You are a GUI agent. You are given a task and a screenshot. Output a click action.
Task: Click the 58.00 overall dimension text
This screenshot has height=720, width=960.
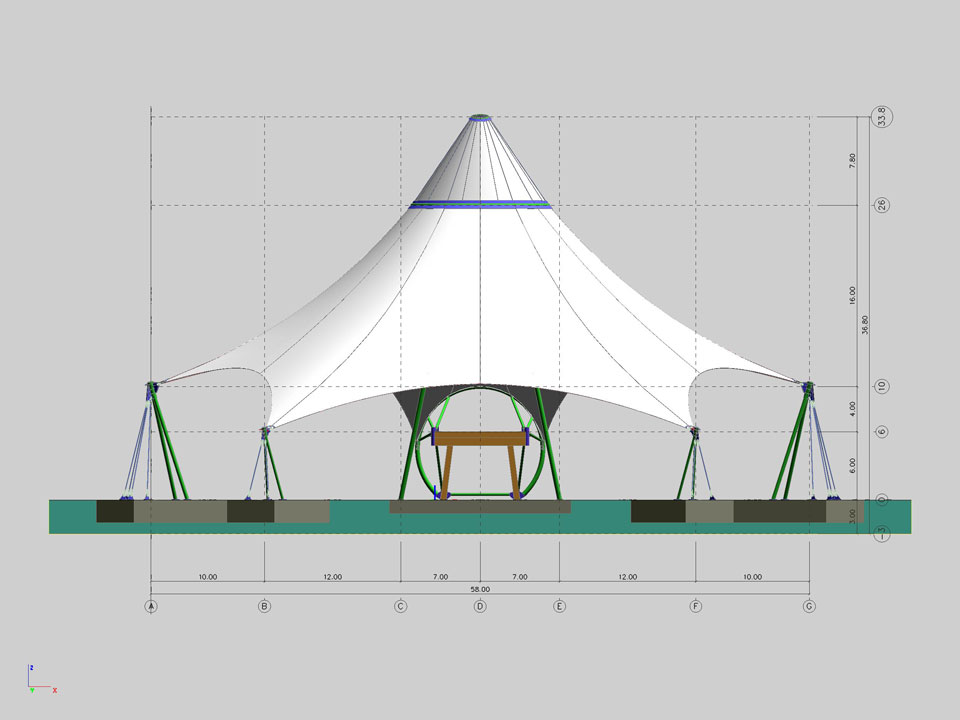coord(480,590)
